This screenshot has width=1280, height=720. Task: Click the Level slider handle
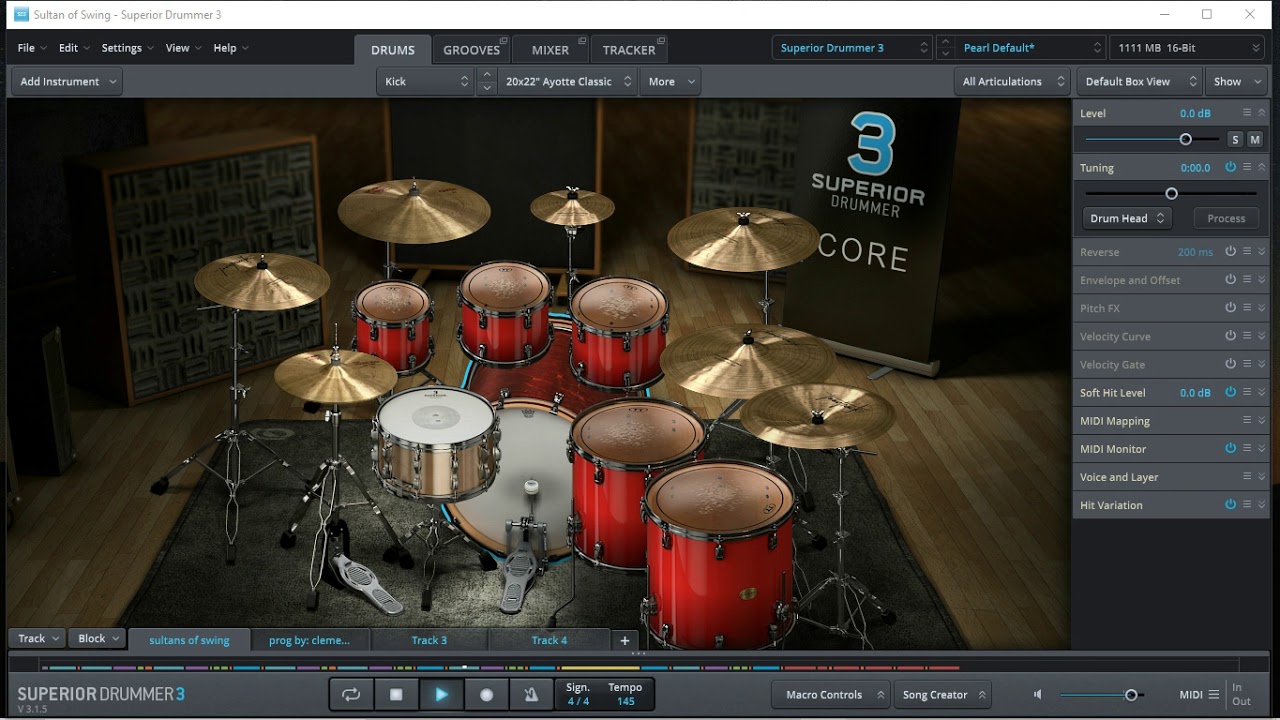1186,140
